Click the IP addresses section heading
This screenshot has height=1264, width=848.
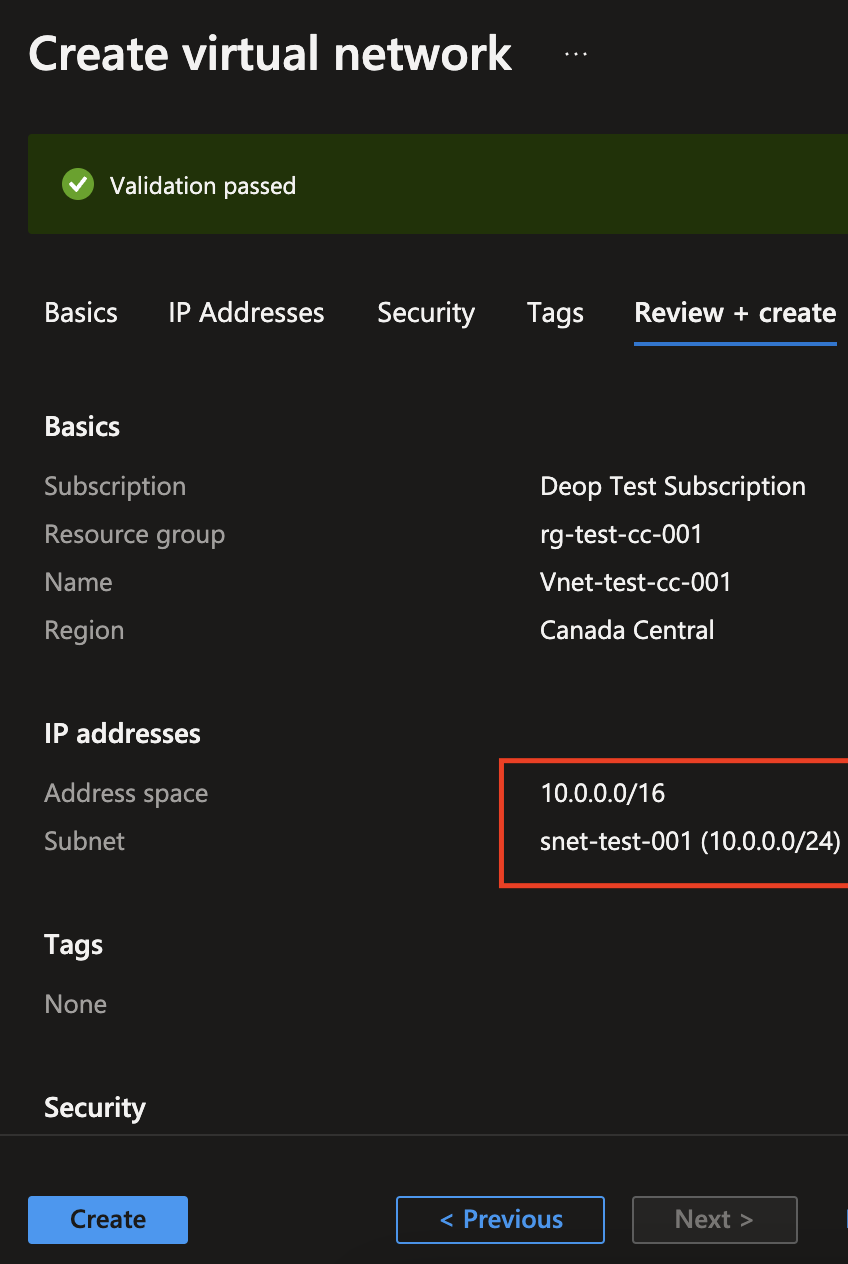pos(122,734)
